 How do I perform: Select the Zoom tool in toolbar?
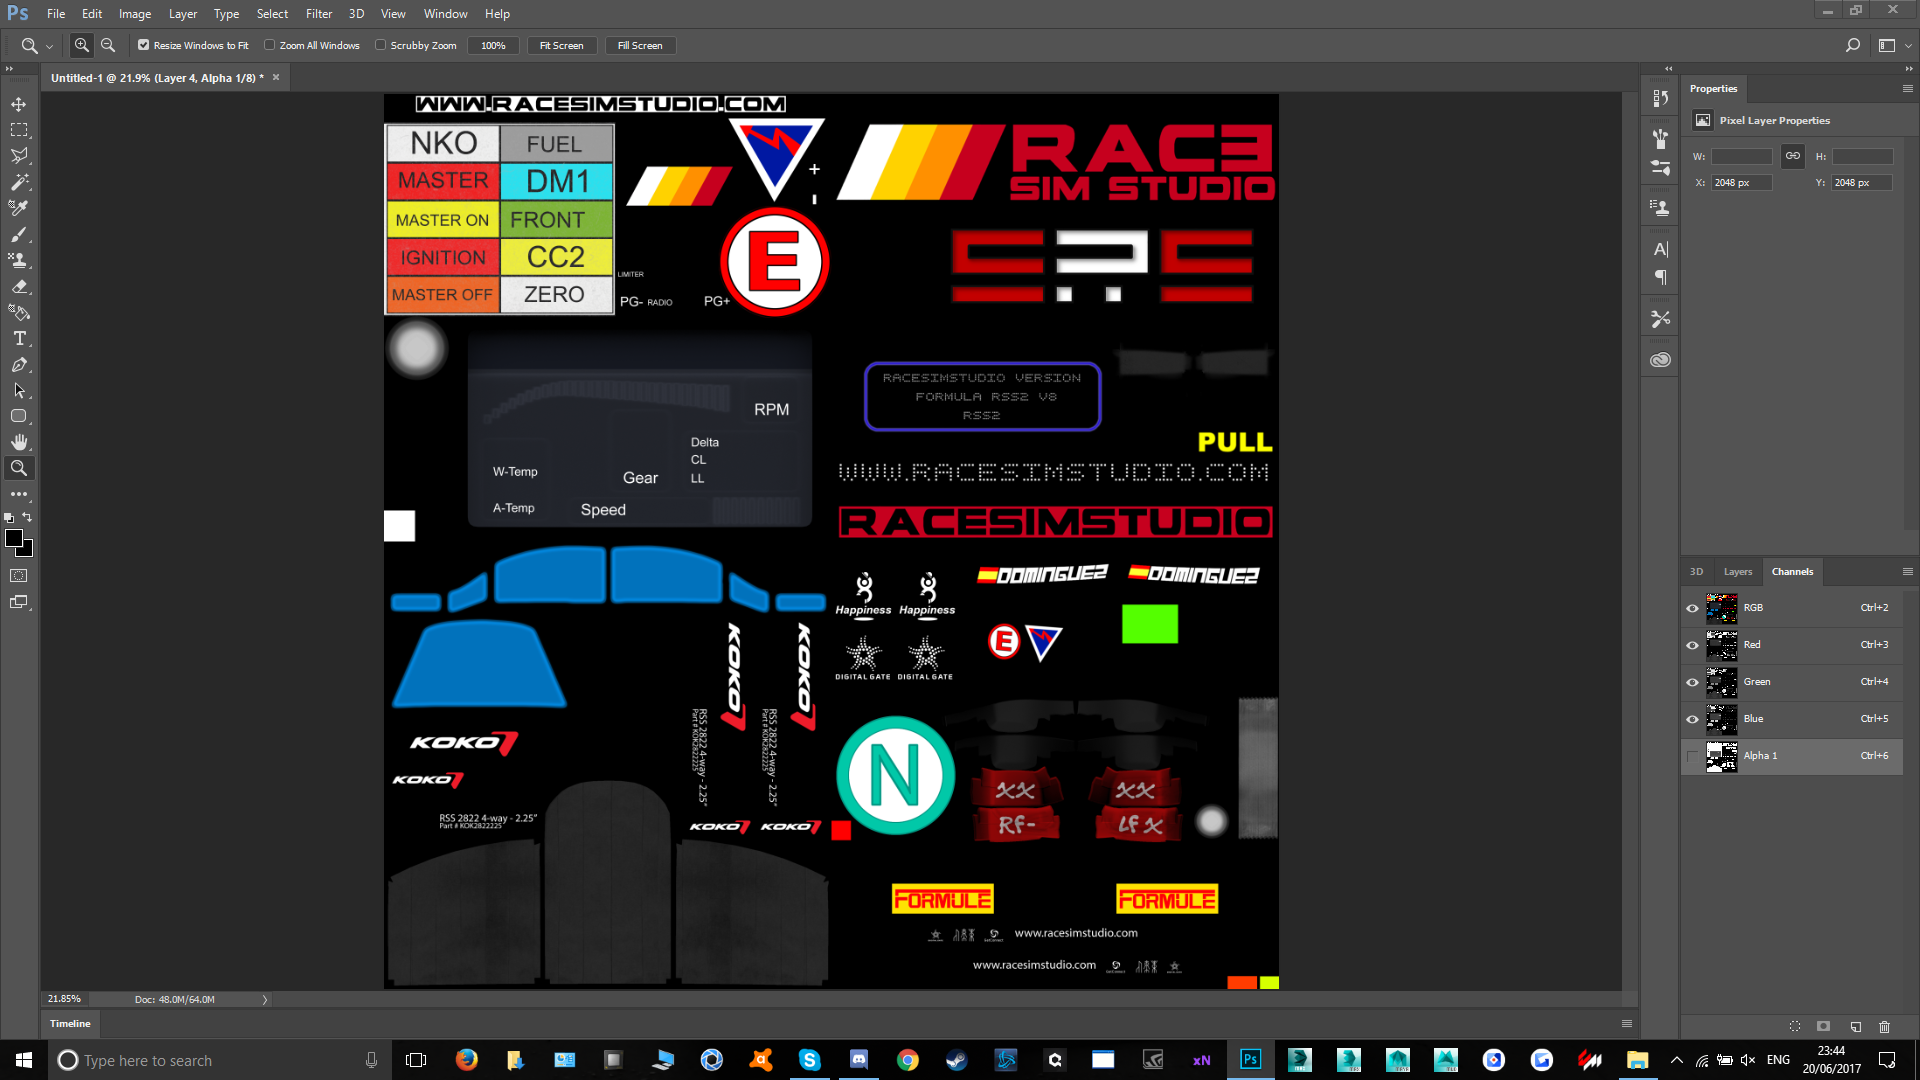click(19, 468)
